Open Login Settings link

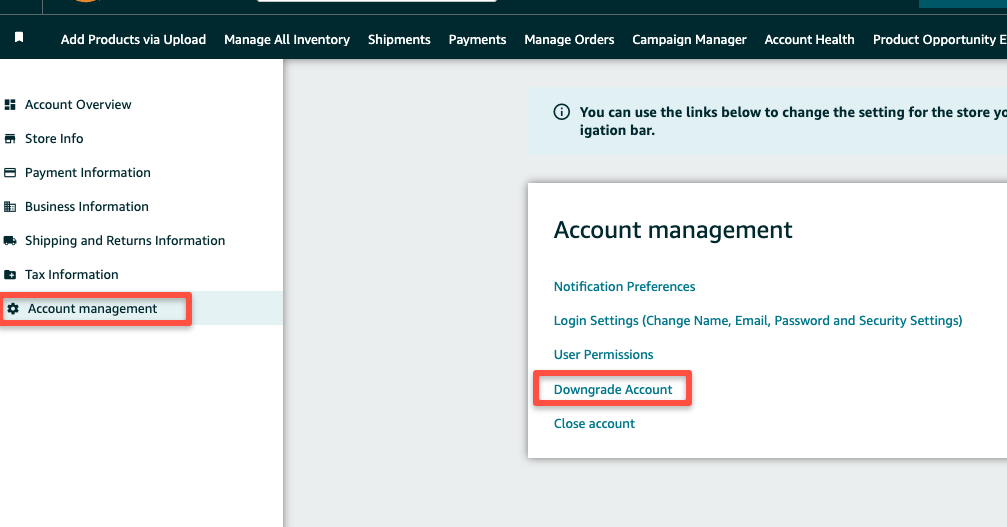pyautogui.click(x=758, y=321)
